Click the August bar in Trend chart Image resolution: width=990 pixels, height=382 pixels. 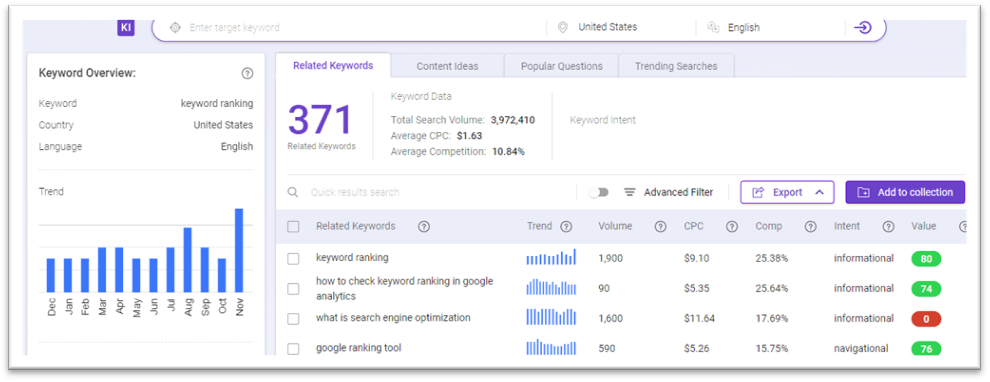tap(188, 260)
